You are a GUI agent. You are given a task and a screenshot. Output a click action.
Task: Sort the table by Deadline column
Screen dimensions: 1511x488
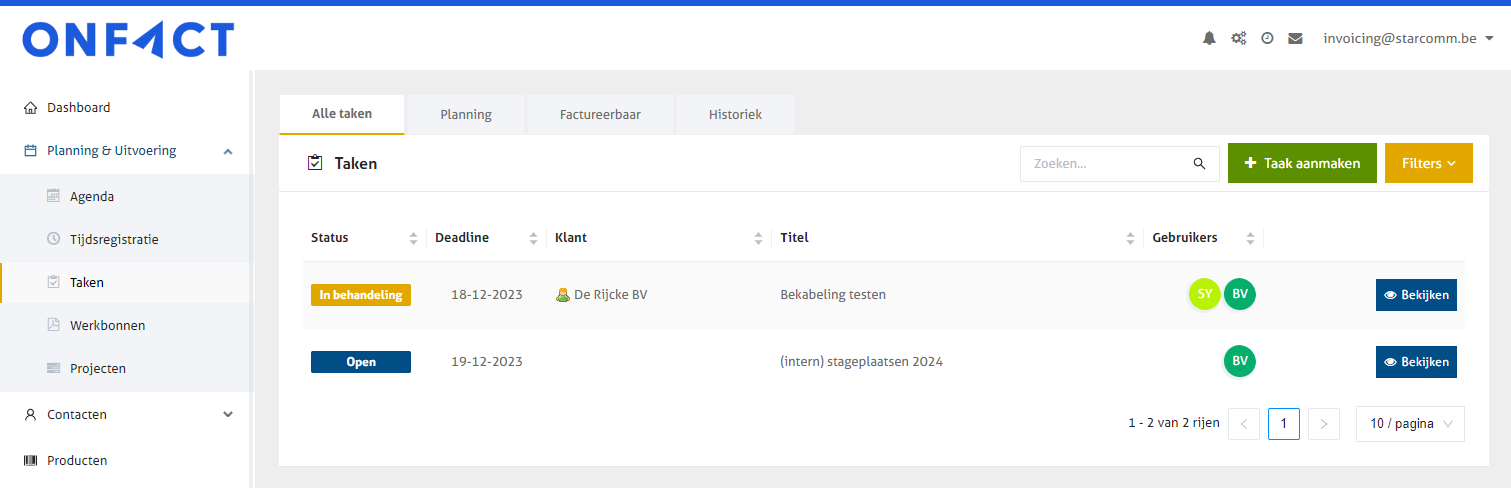(533, 238)
